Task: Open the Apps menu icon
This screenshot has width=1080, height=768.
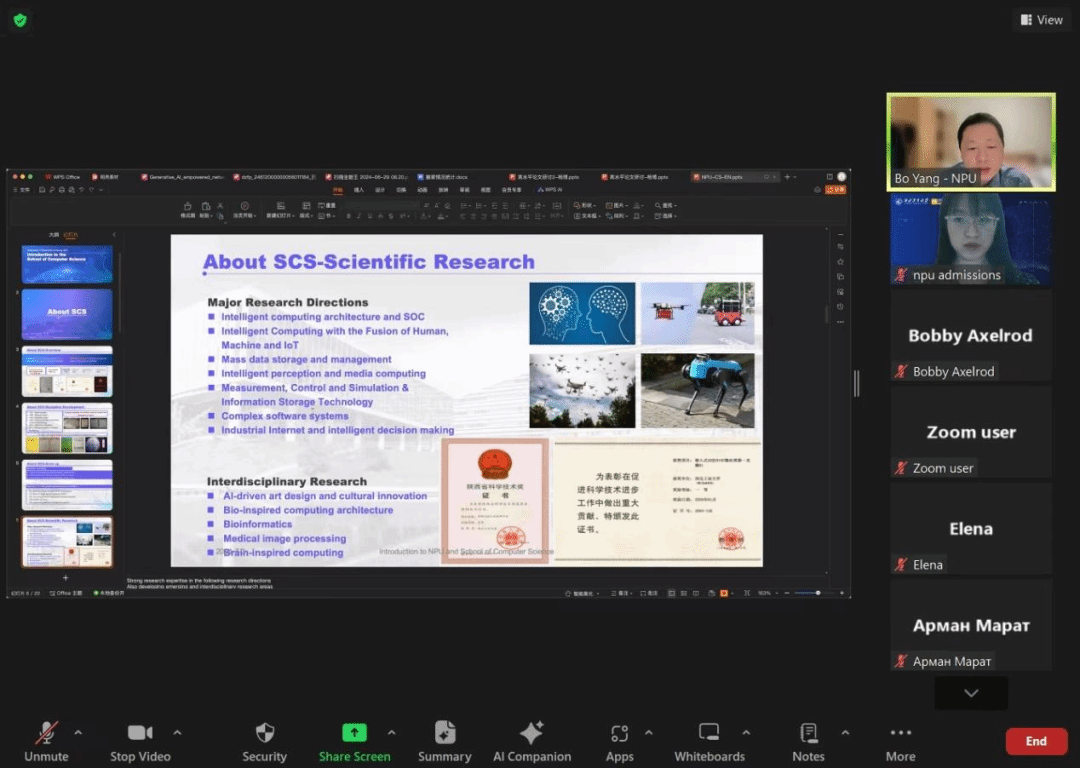Action: (x=619, y=733)
